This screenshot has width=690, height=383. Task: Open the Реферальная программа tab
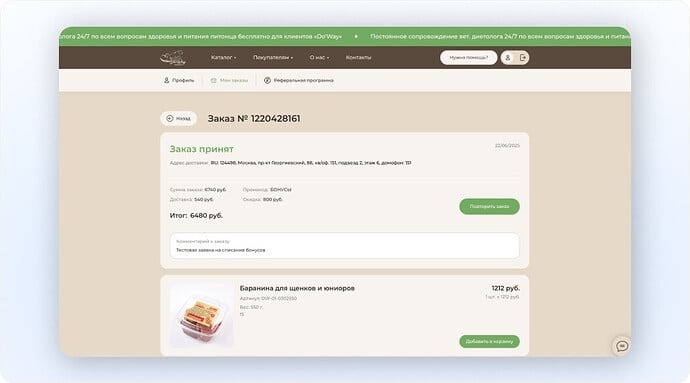(x=298, y=81)
